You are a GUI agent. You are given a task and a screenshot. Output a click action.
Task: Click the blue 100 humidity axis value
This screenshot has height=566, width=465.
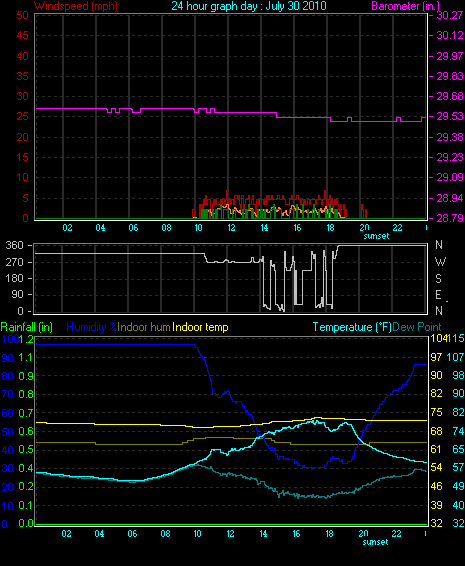pos(10,339)
